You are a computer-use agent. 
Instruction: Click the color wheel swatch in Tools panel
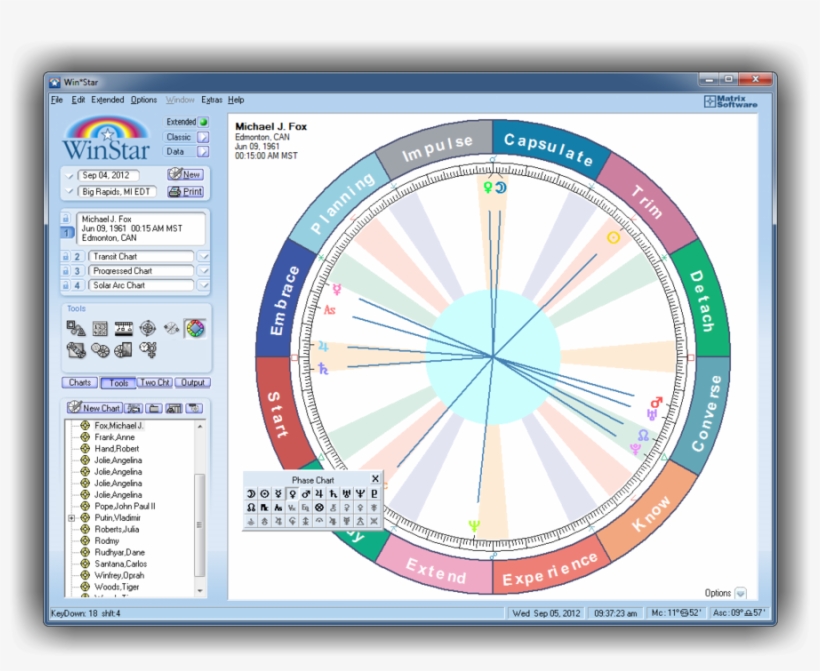point(196,327)
